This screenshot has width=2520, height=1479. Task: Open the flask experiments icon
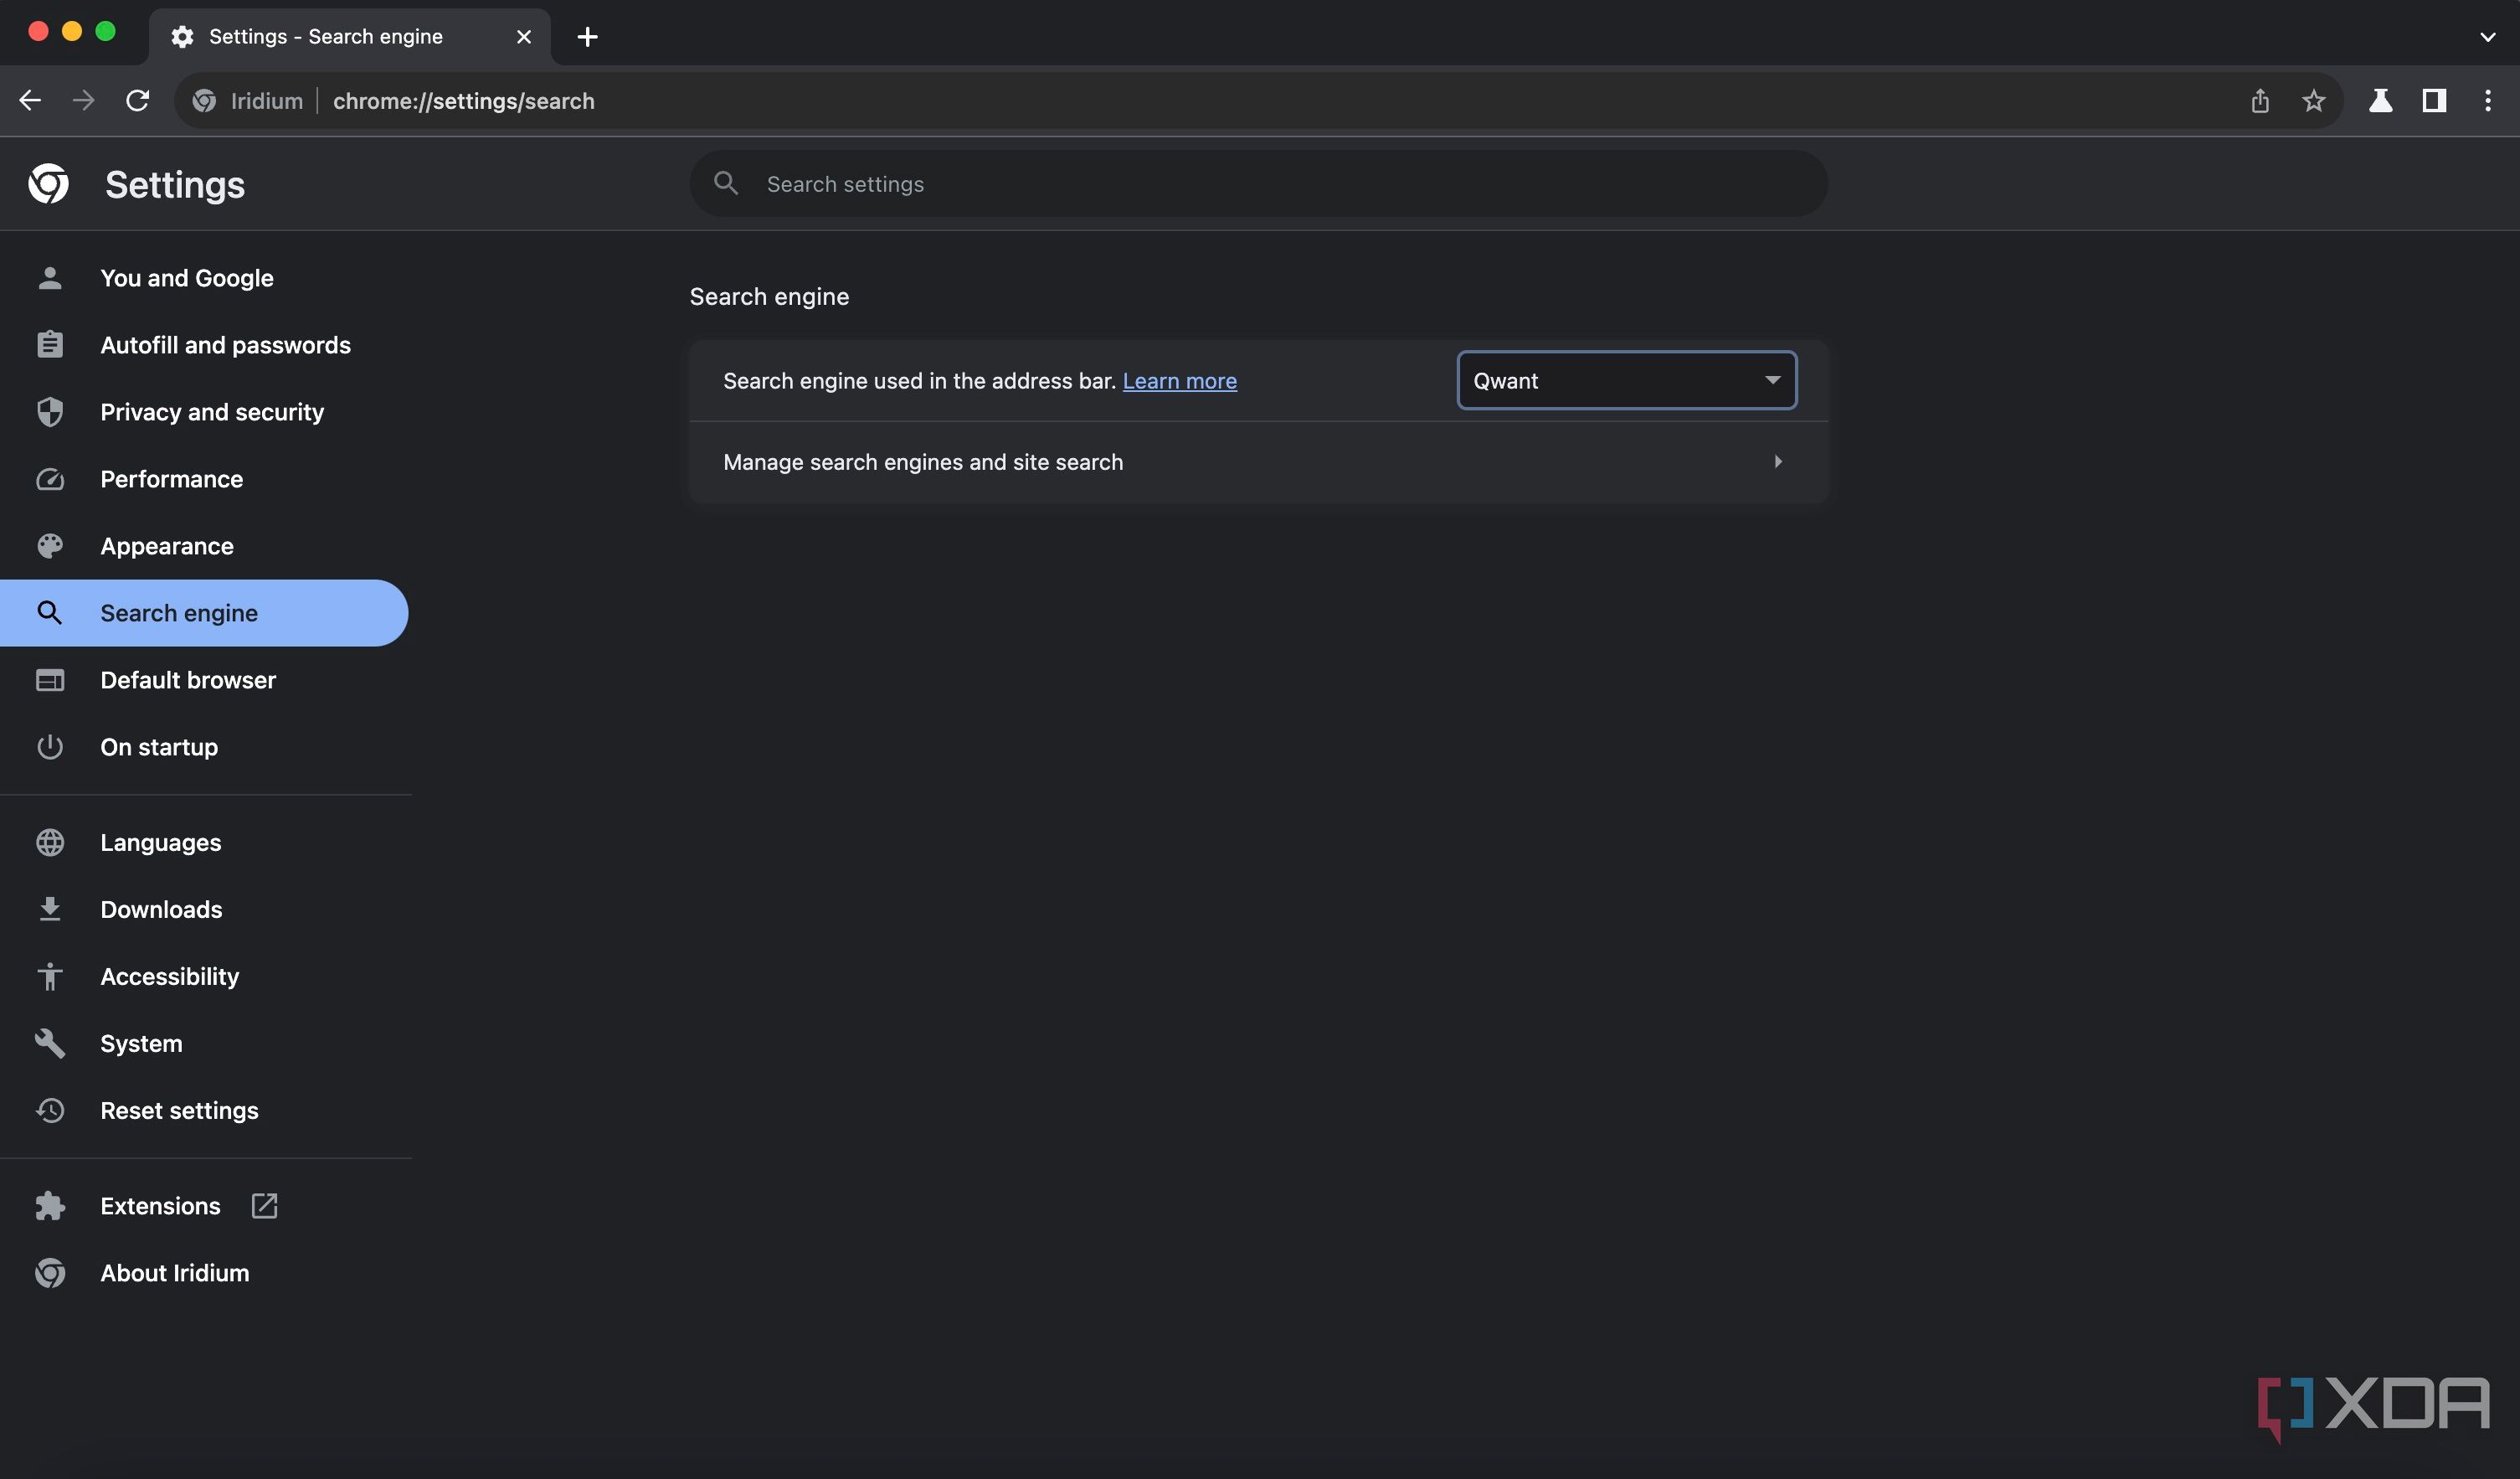tap(2380, 100)
